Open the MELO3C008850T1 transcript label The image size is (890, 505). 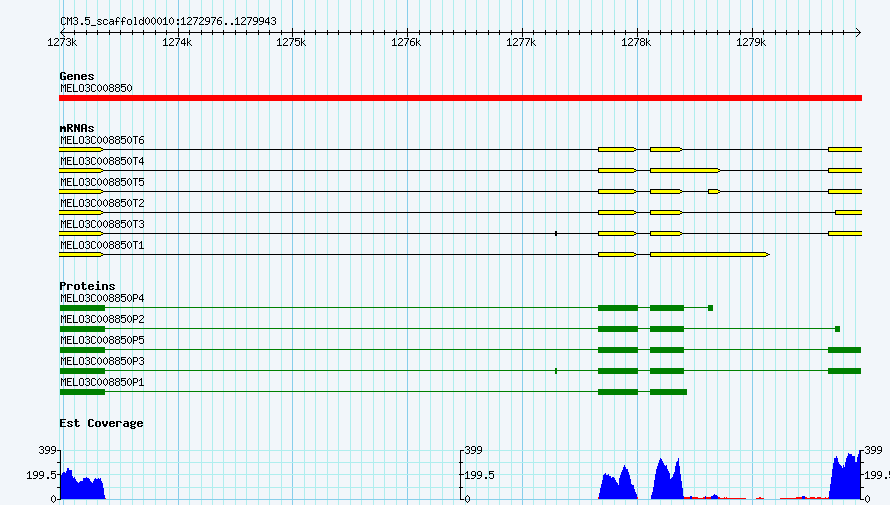point(102,245)
